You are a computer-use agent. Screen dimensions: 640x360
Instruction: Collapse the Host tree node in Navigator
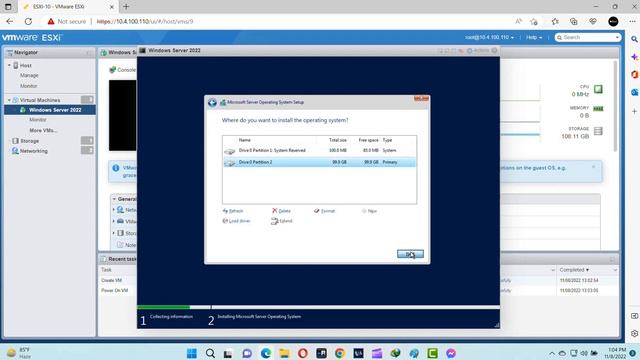click(x=9, y=65)
